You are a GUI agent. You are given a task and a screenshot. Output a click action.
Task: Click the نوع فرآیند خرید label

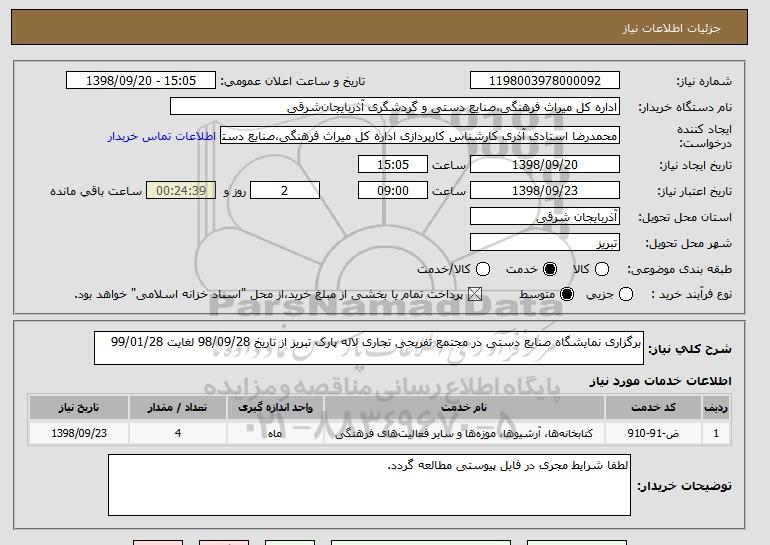coord(691,294)
